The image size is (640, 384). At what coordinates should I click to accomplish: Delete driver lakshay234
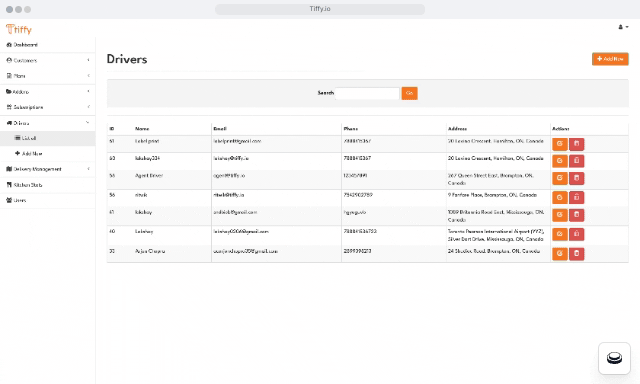[576, 161]
